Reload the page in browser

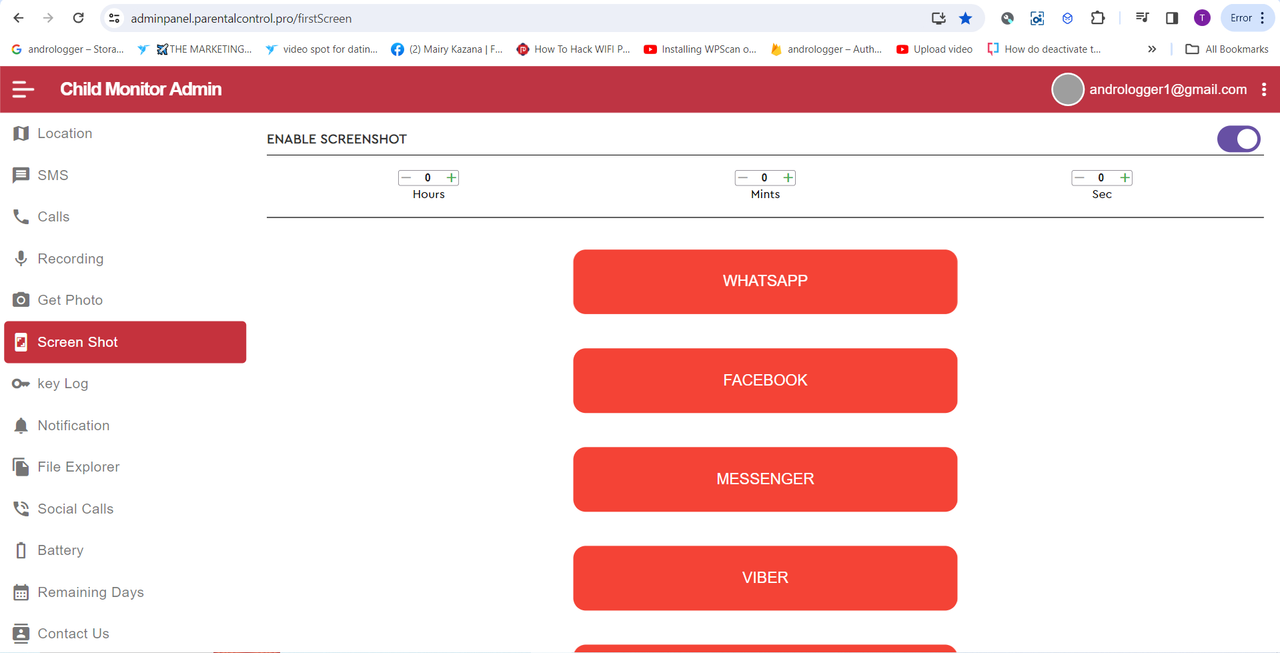[x=79, y=18]
